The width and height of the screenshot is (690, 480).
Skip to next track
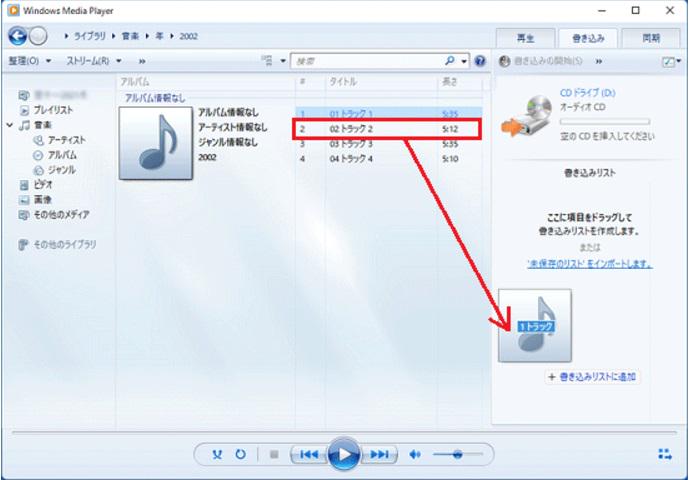(379, 454)
